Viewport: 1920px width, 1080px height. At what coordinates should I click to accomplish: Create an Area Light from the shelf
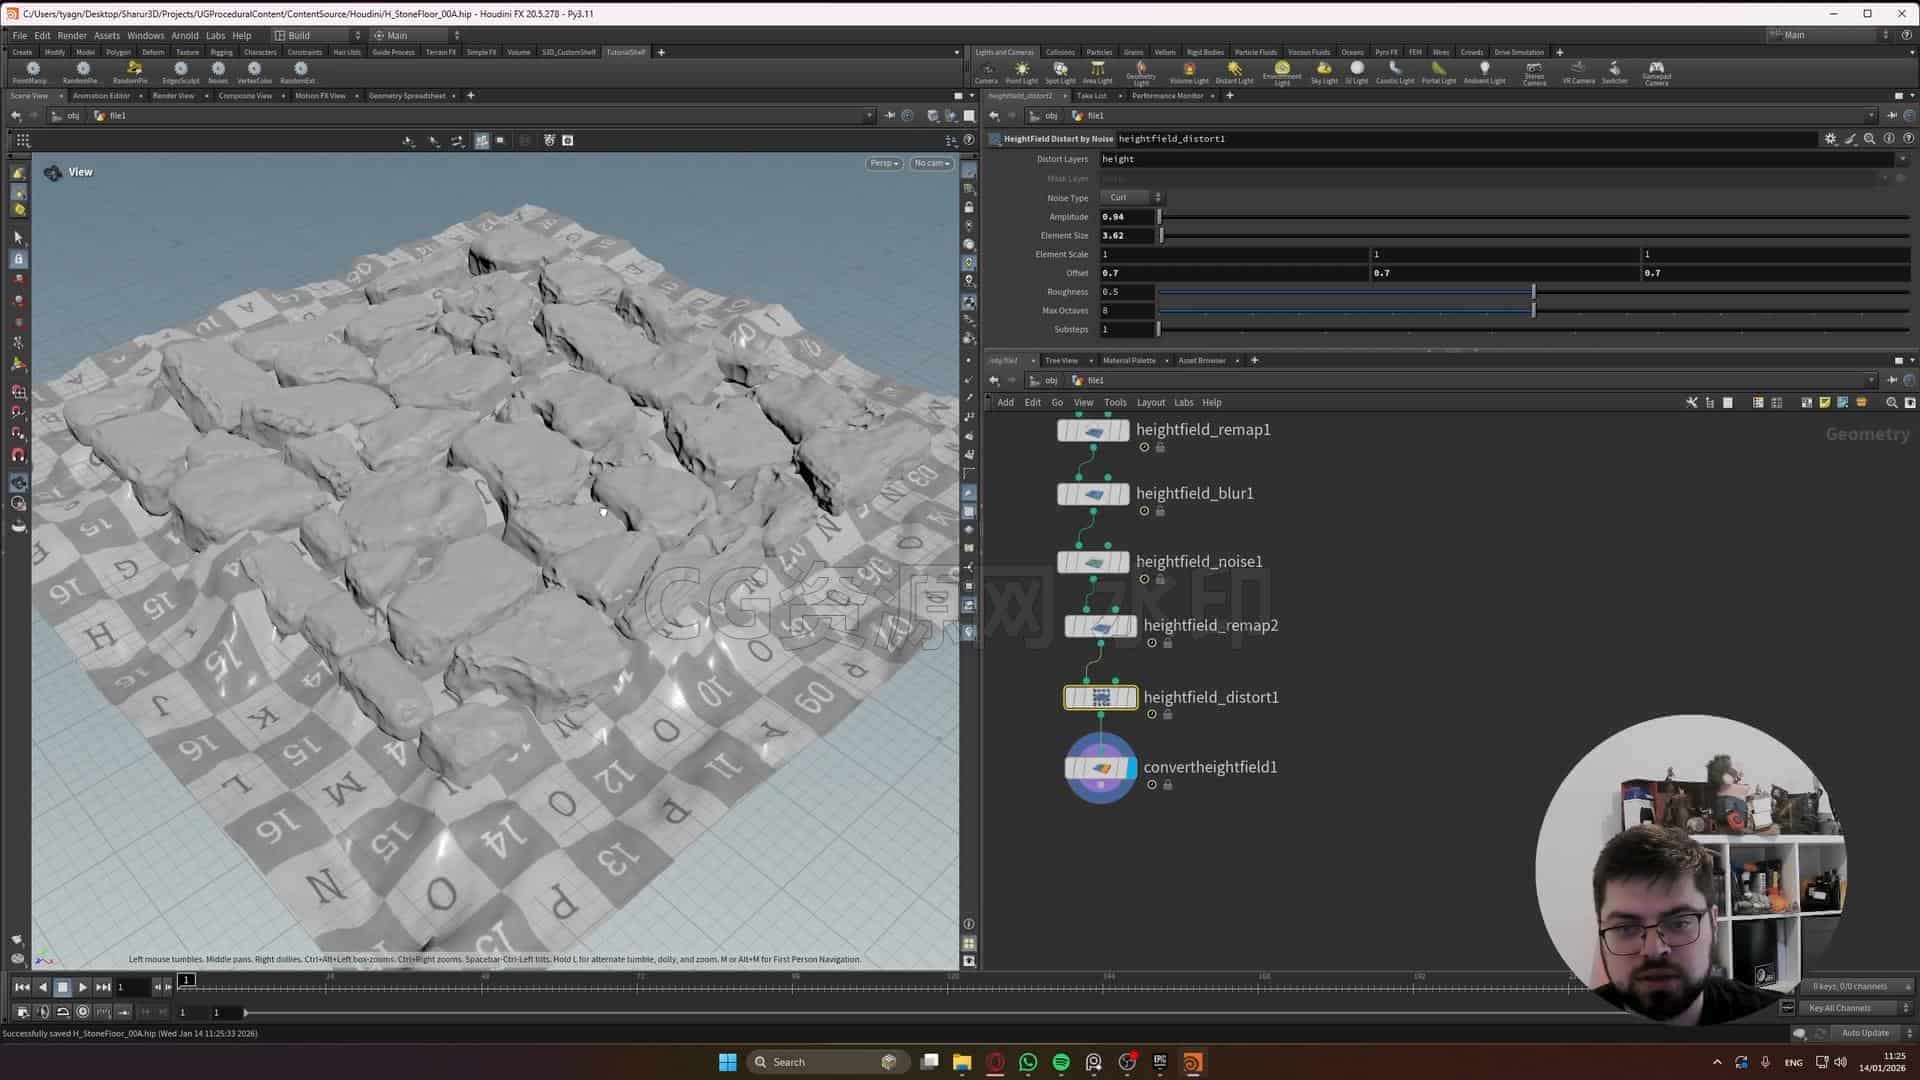coord(1097,72)
